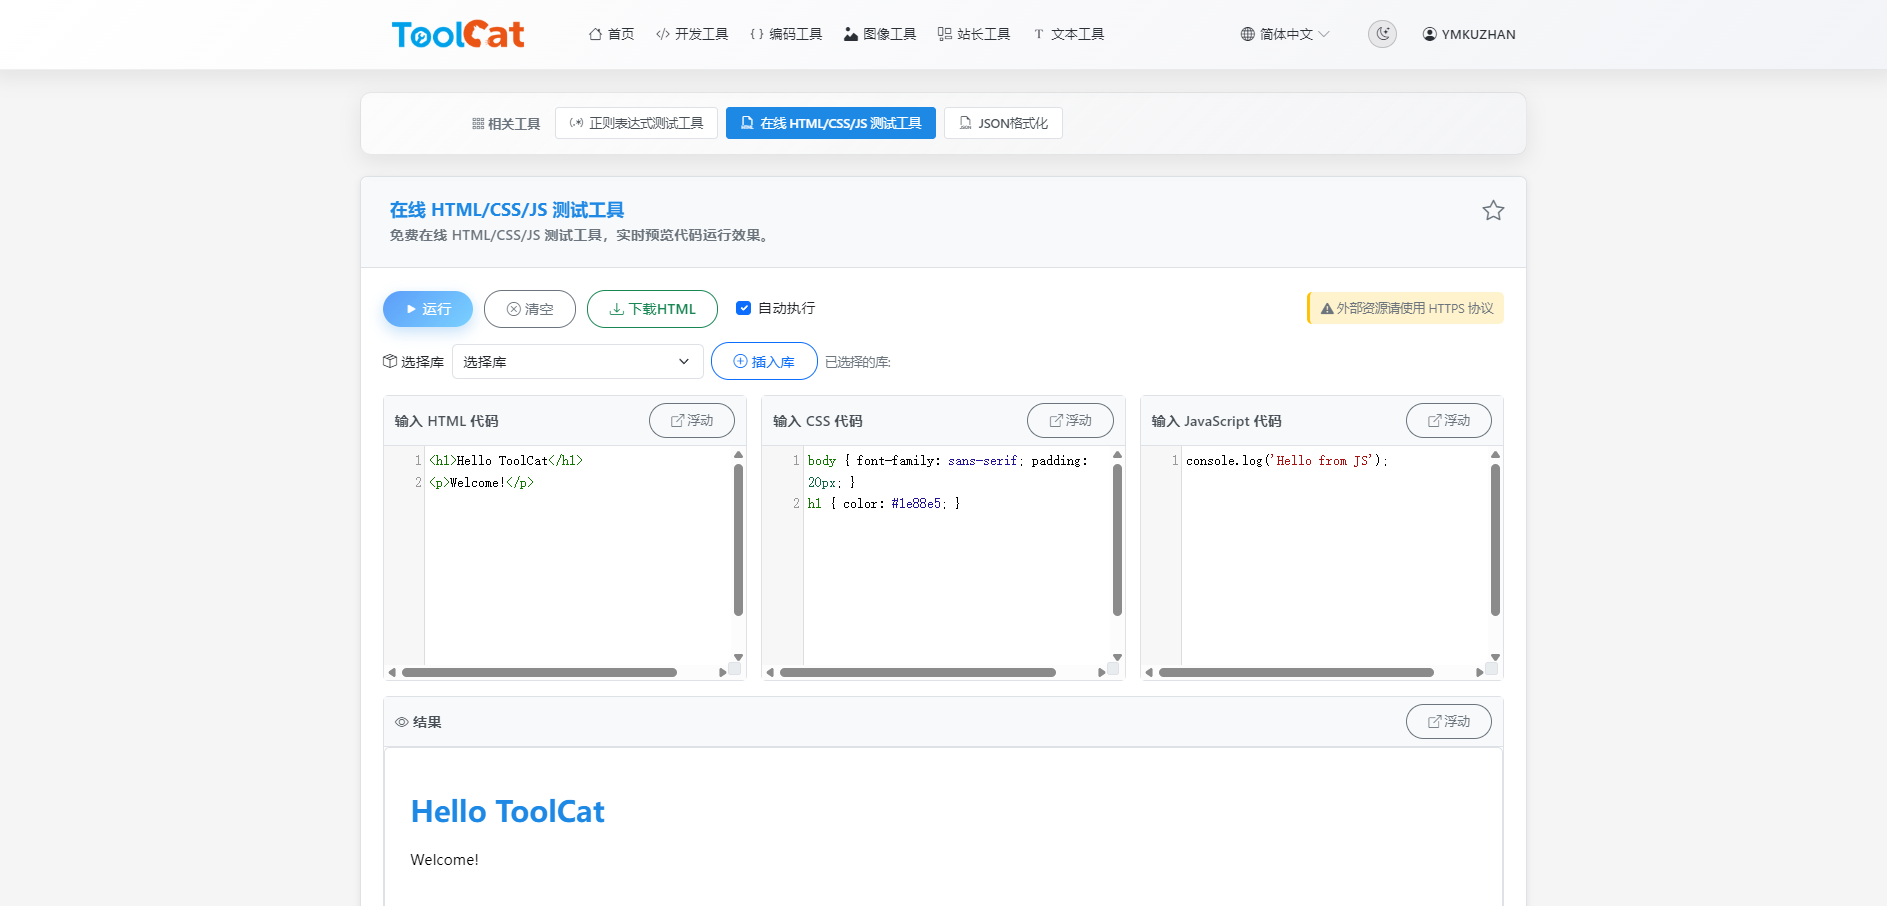Image resolution: width=1887 pixels, height=906 pixels.
Task: Switch to 正则表达式测试工具 tool
Action: point(636,122)
